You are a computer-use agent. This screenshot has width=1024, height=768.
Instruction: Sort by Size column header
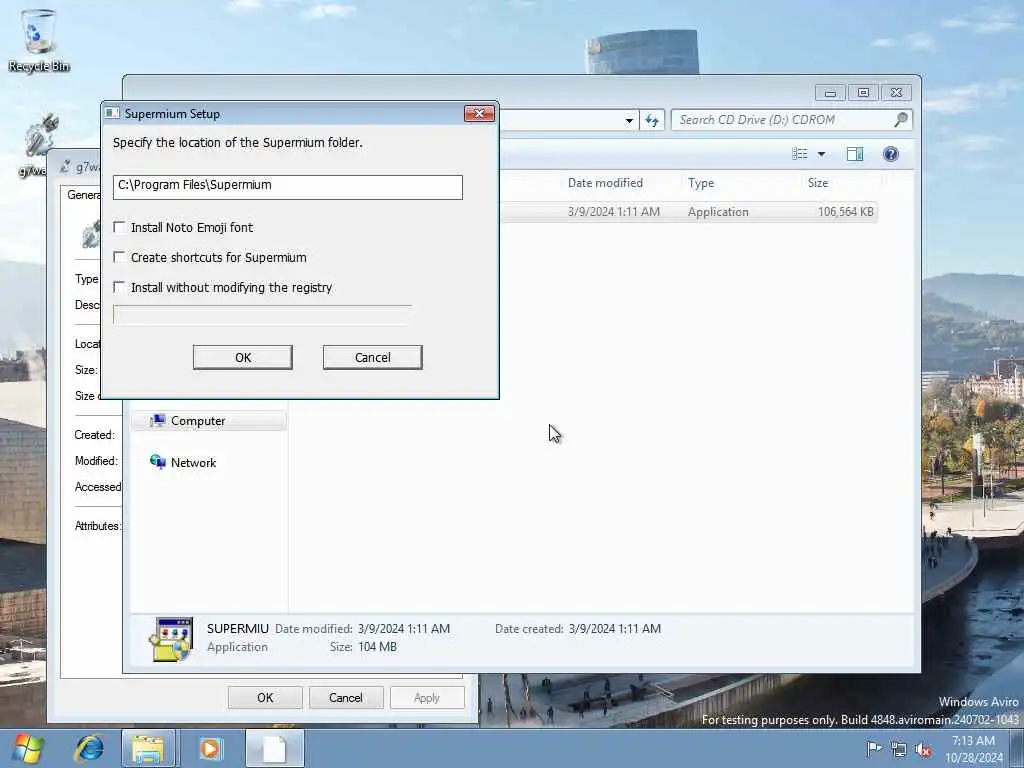click(818, 183)
